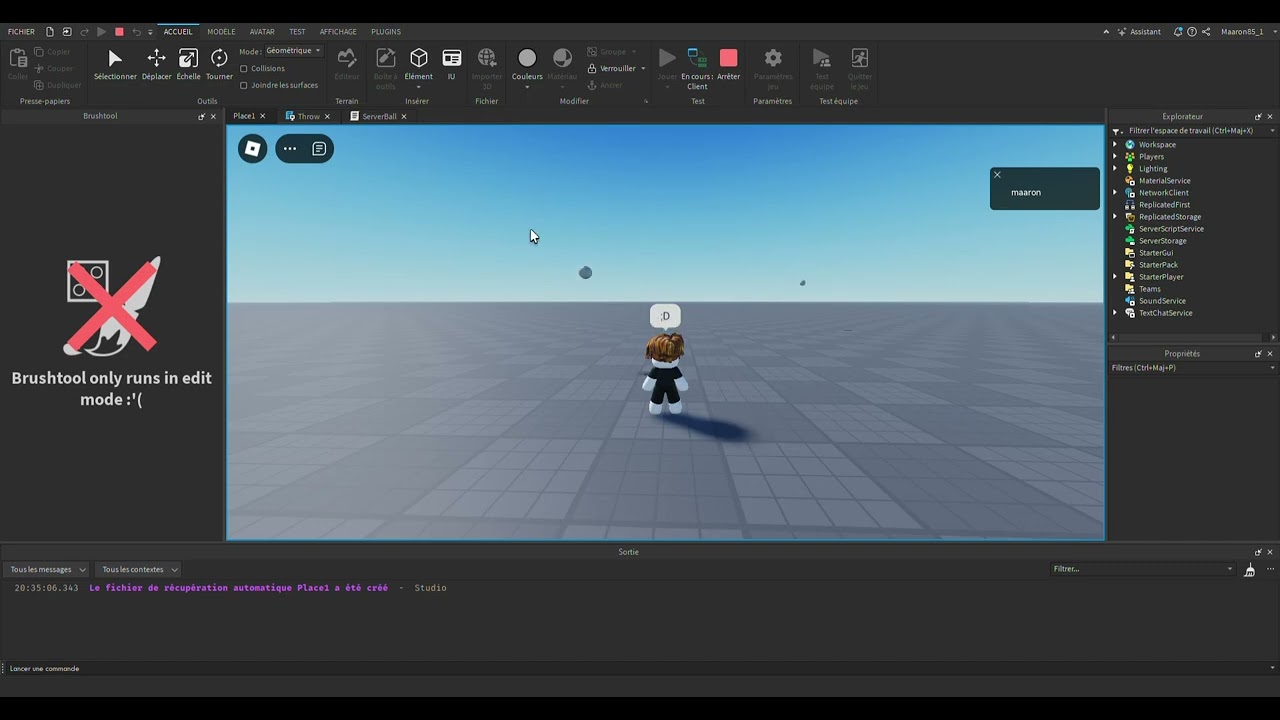The width and height of the screenshot is (1280, 720).
Task: Open the Tous les messages dropdown
Action: (48, 570)
